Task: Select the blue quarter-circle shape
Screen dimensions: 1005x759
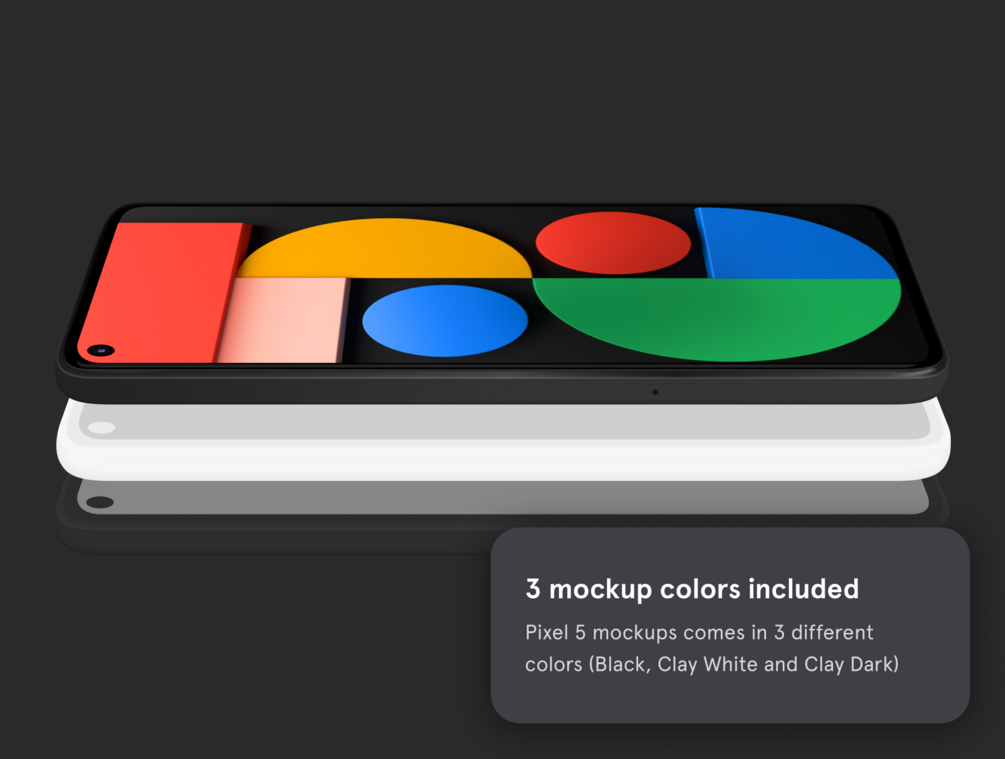Action: click(x=795, y=244)
